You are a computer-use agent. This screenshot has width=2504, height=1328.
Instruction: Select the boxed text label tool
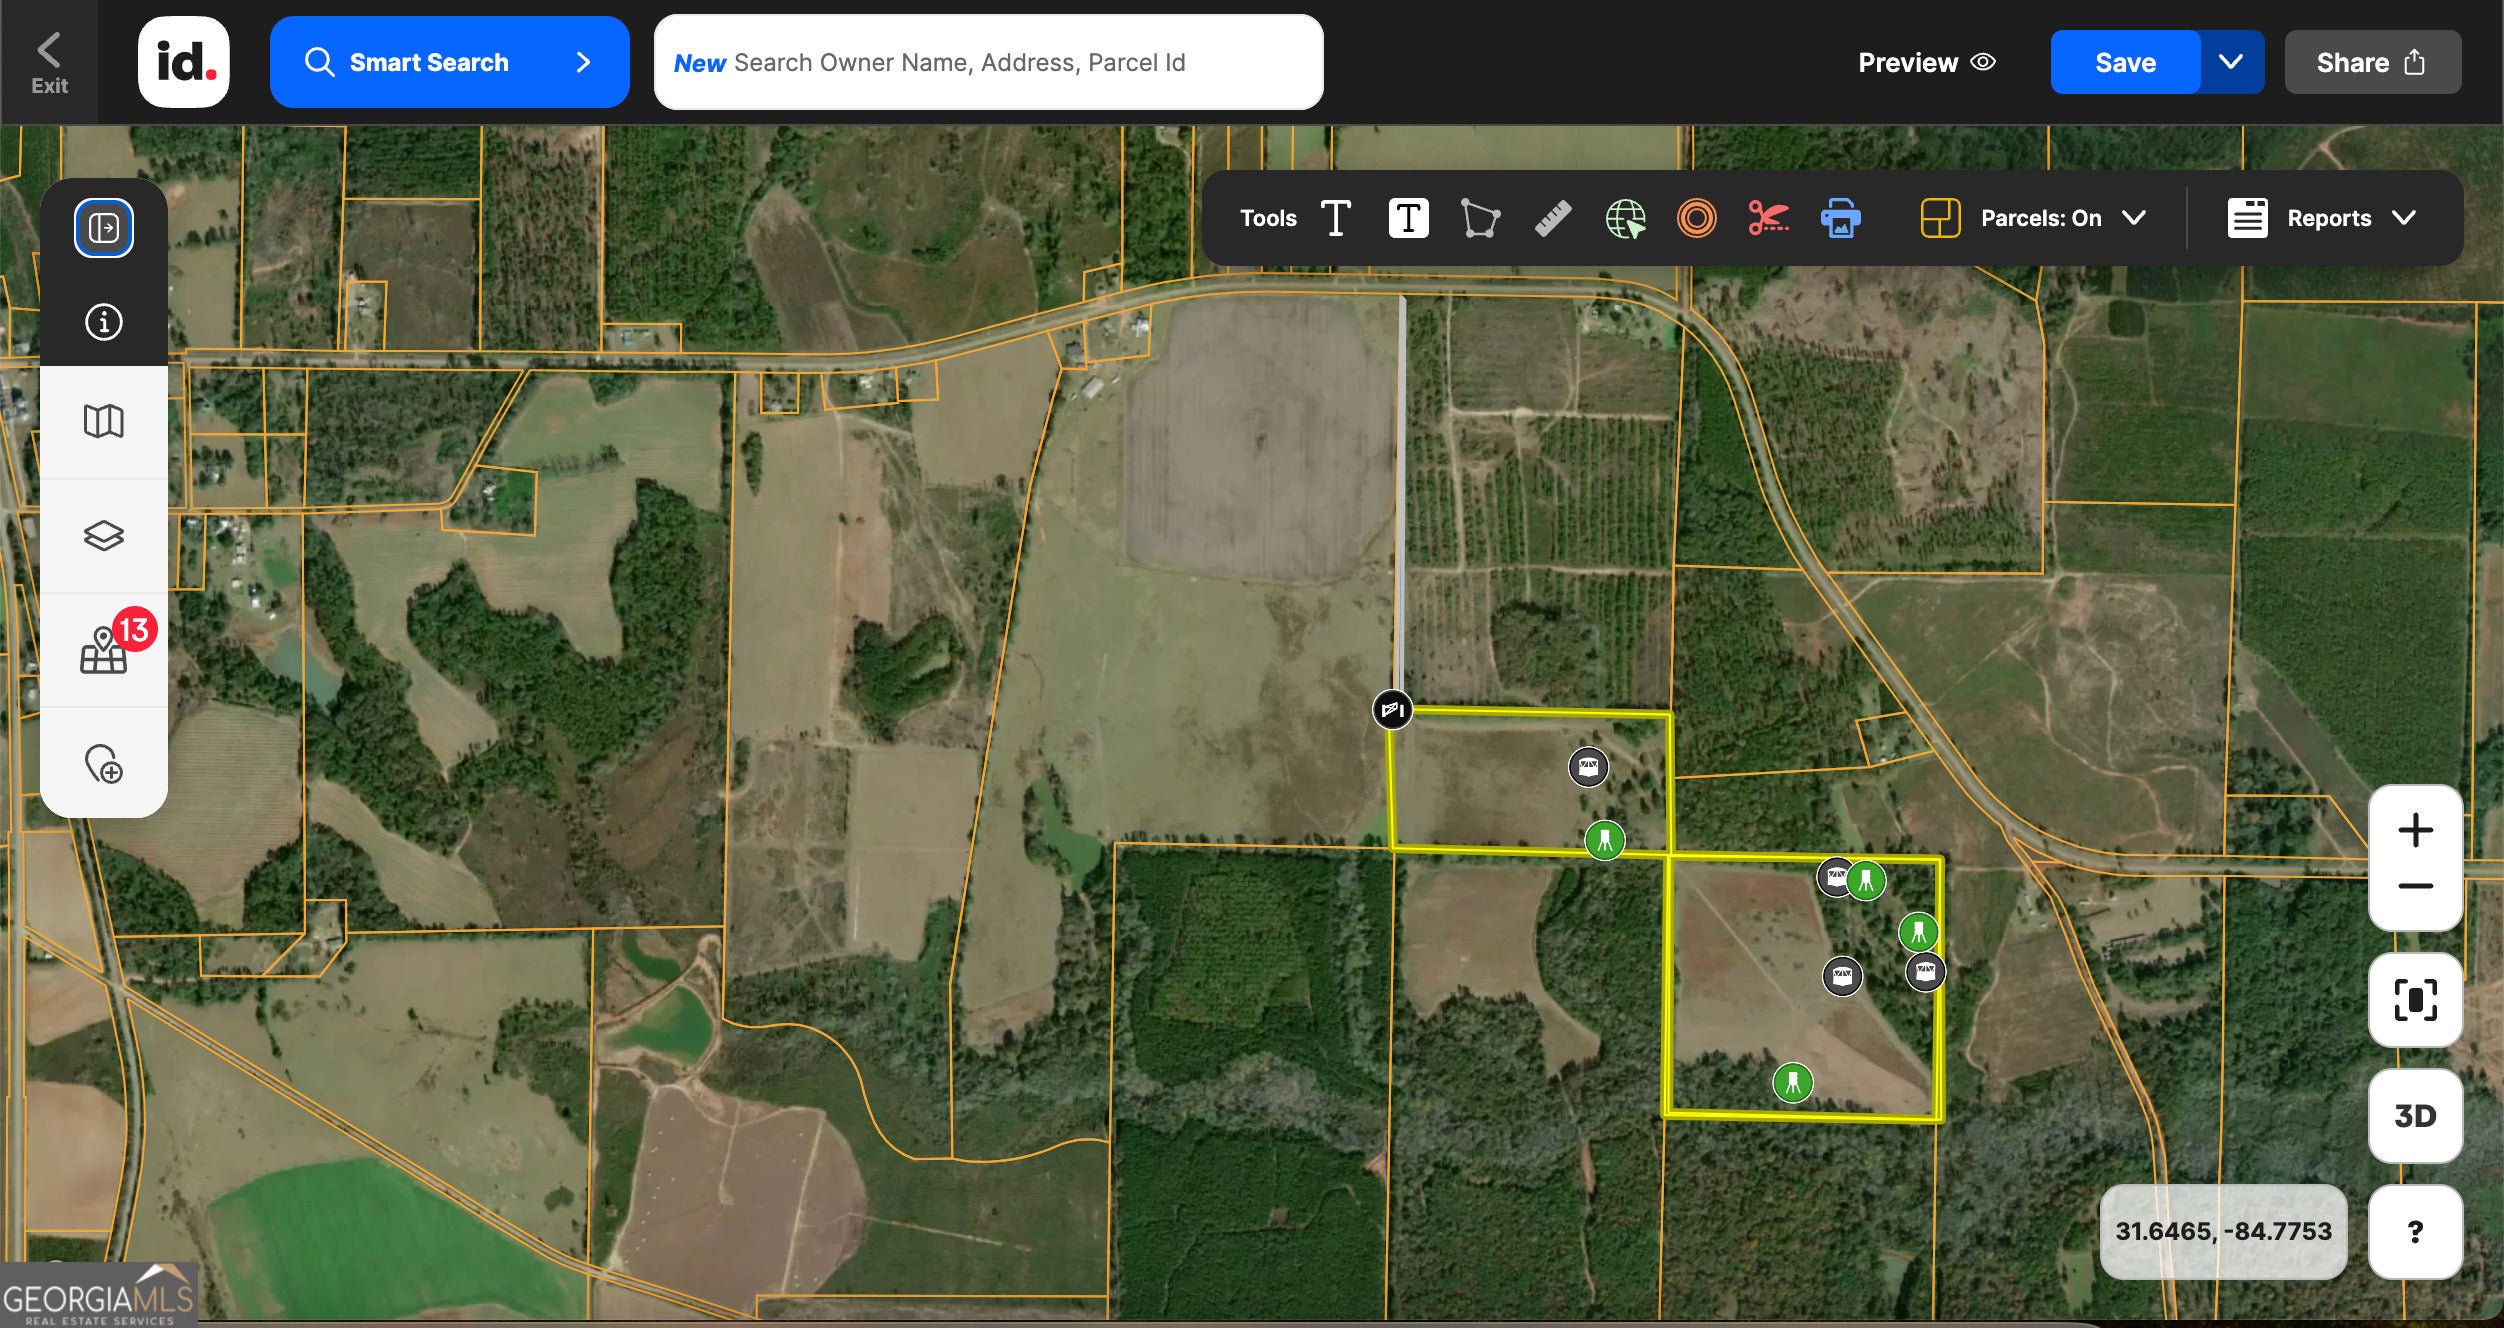(1408, 218)
